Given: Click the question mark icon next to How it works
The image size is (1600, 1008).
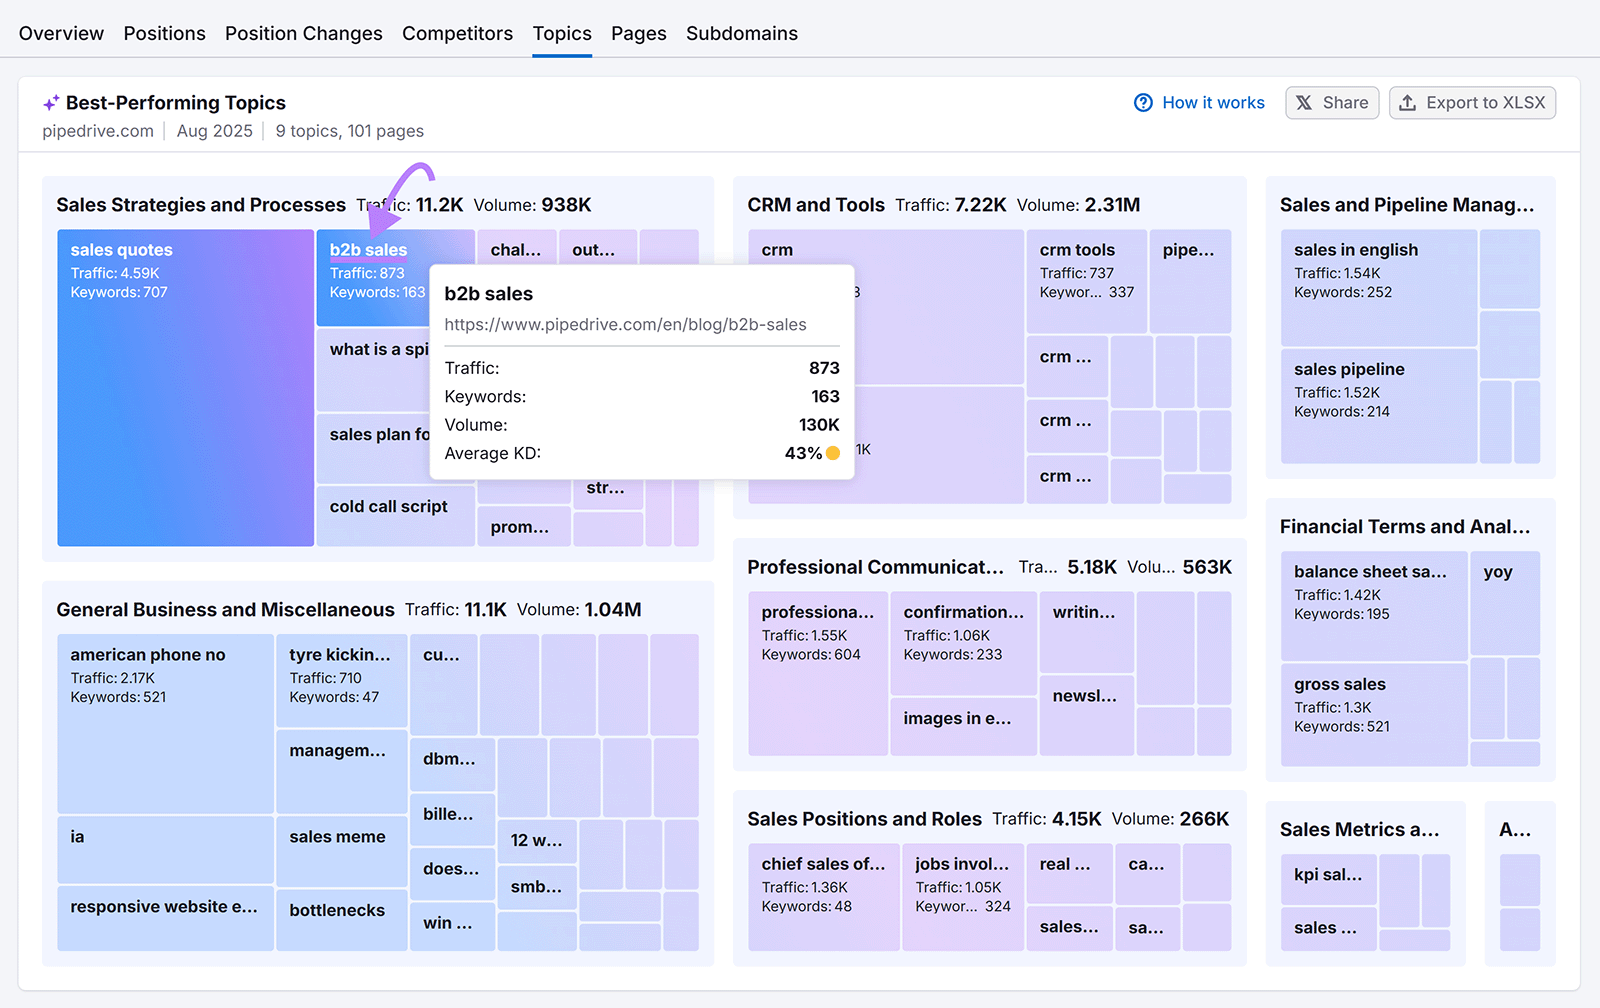Looking at the screenshot, I should tap(1143, 102).
